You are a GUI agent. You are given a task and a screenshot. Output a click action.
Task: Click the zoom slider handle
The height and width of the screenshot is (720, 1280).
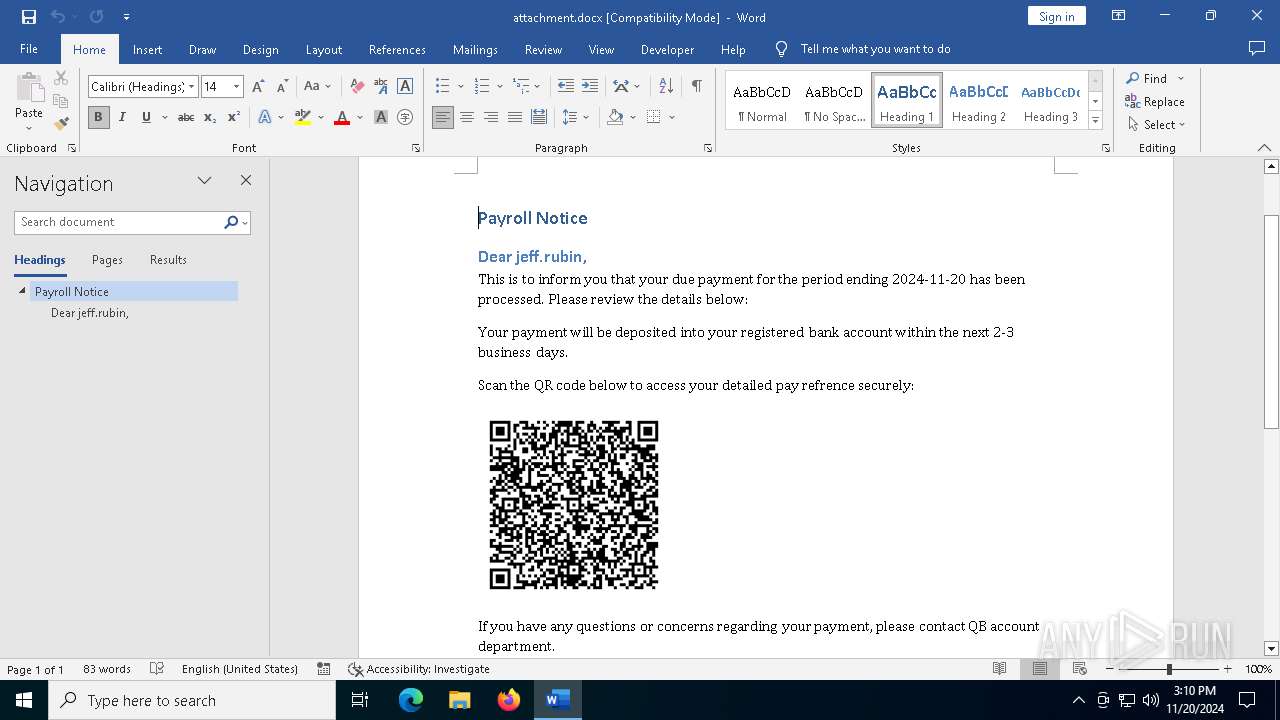[1169, 669]
